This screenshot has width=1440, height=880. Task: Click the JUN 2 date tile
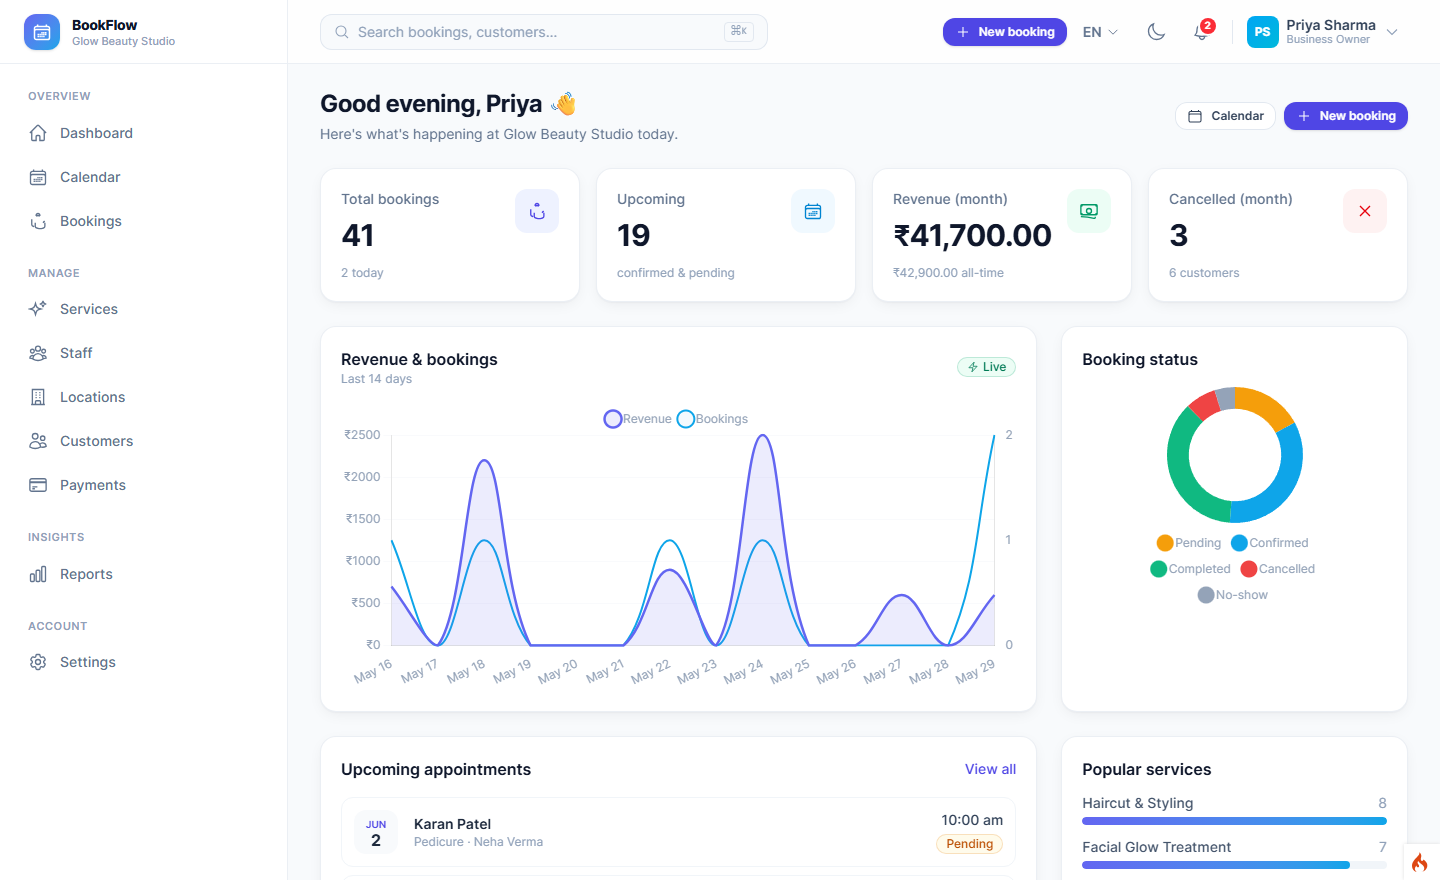tap(376, 832)
